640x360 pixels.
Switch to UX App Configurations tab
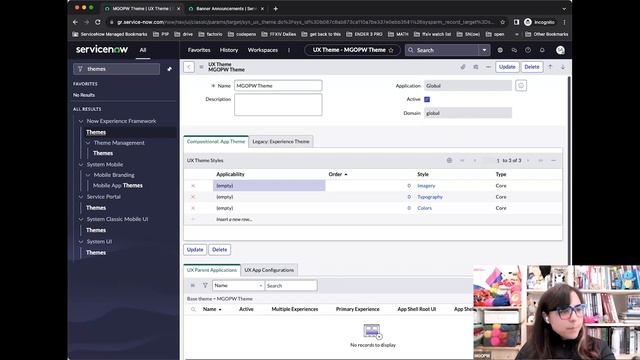pyautogui.click(x=269, y=270)
